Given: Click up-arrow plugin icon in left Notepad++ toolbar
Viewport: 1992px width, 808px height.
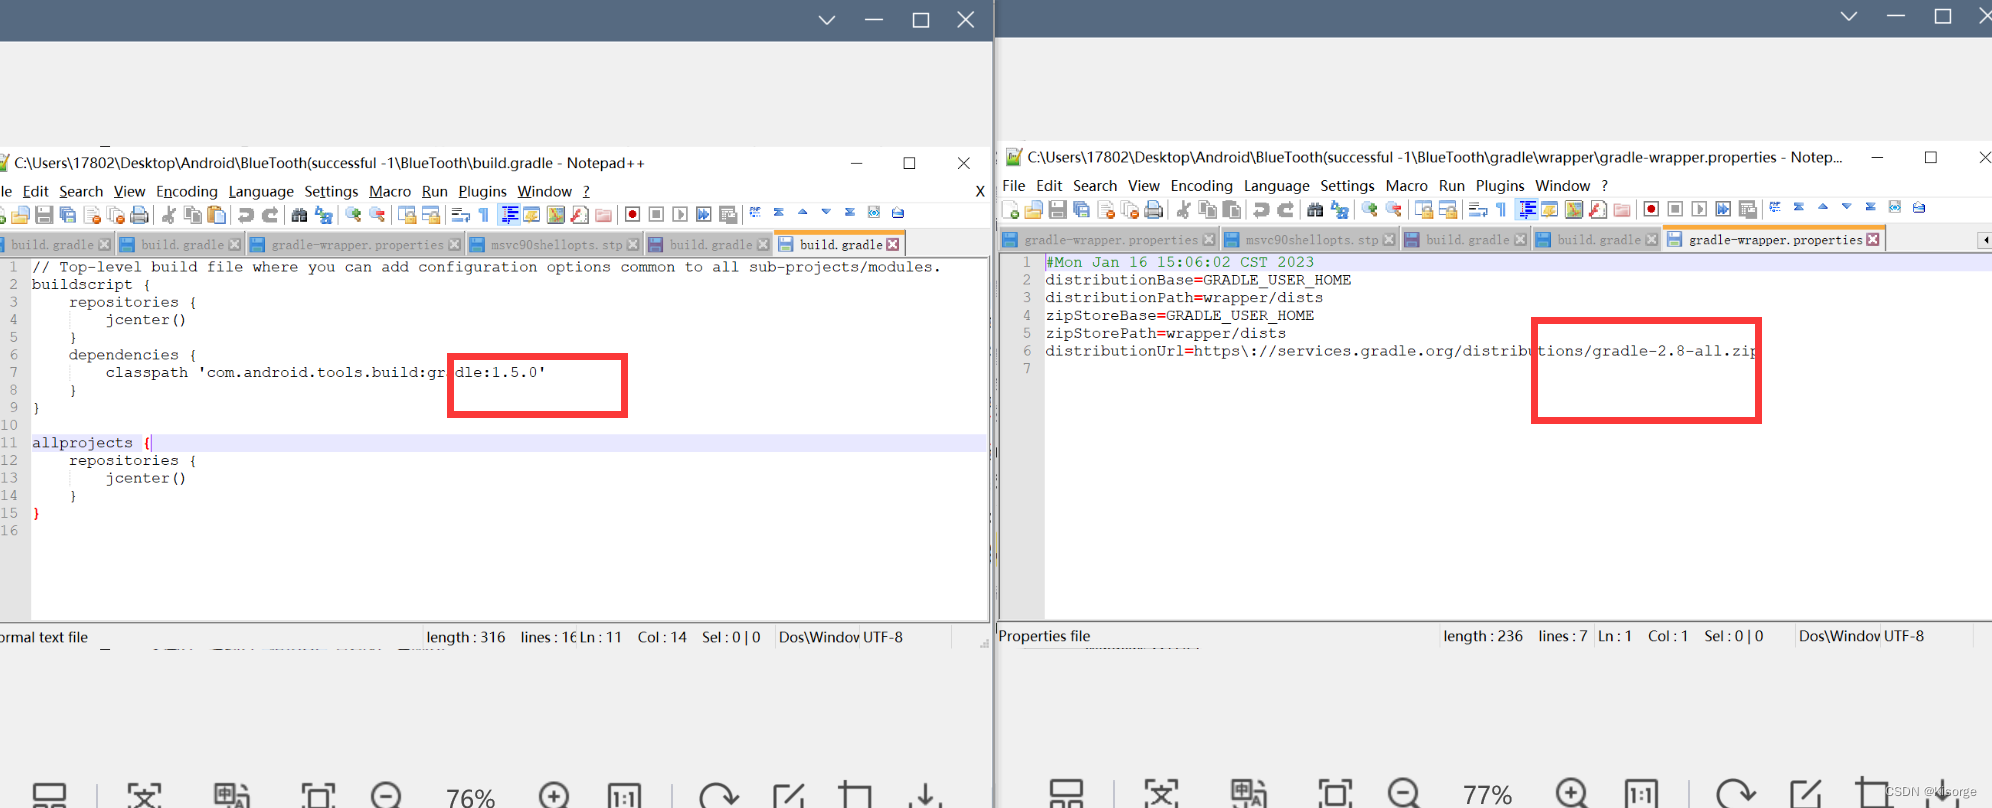Looking at the screenshot, I should pyautogui.click(x=802, y=212).
